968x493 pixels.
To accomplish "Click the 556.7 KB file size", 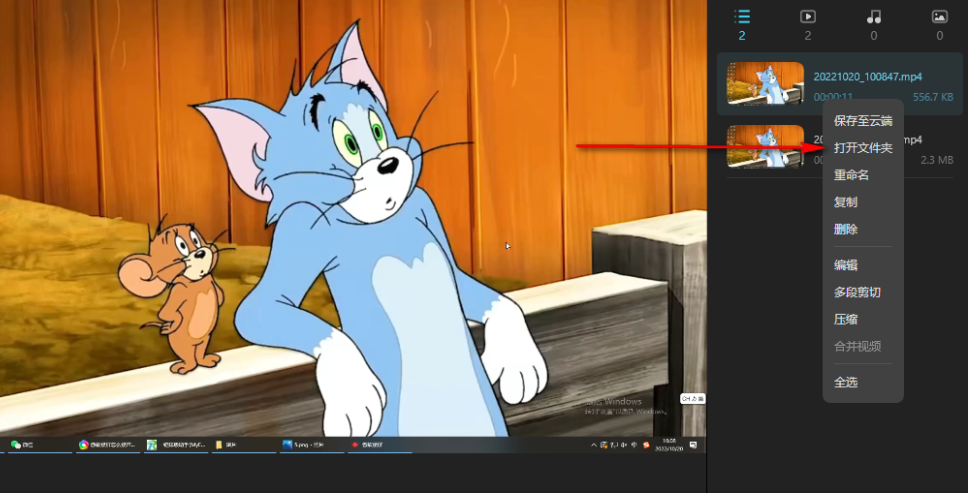I will tap(933, 97).
